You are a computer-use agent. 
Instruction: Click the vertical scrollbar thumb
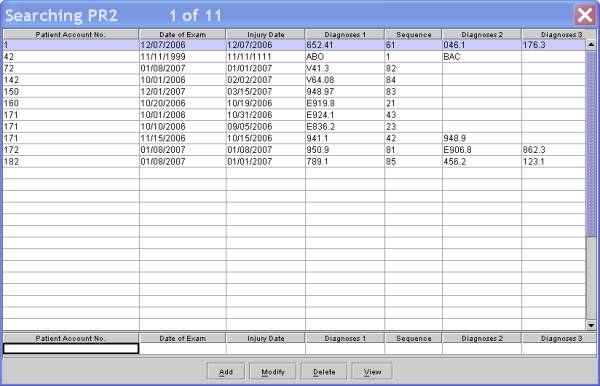591,144
